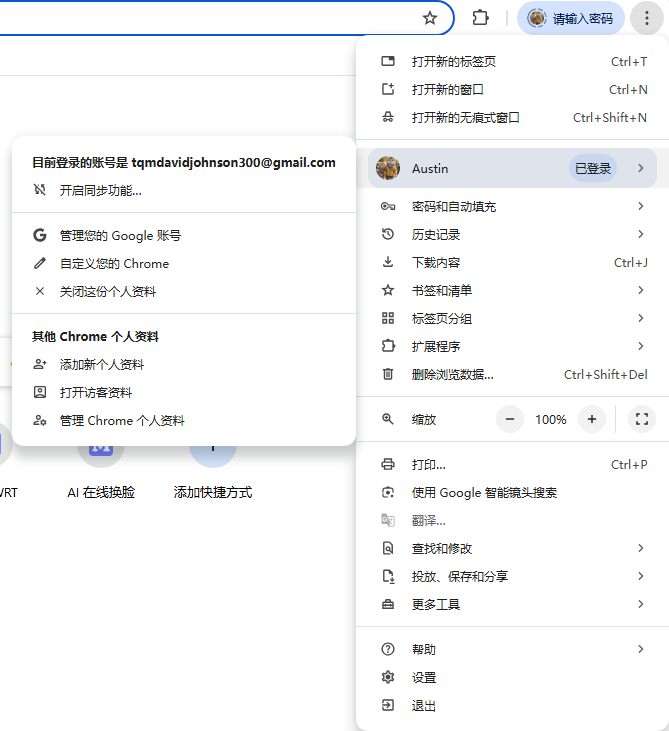The height and width of the screenshot is (731, 669).
Task: Select 使用 Google 智能镜头搜索
Action: tap(513, 493)
